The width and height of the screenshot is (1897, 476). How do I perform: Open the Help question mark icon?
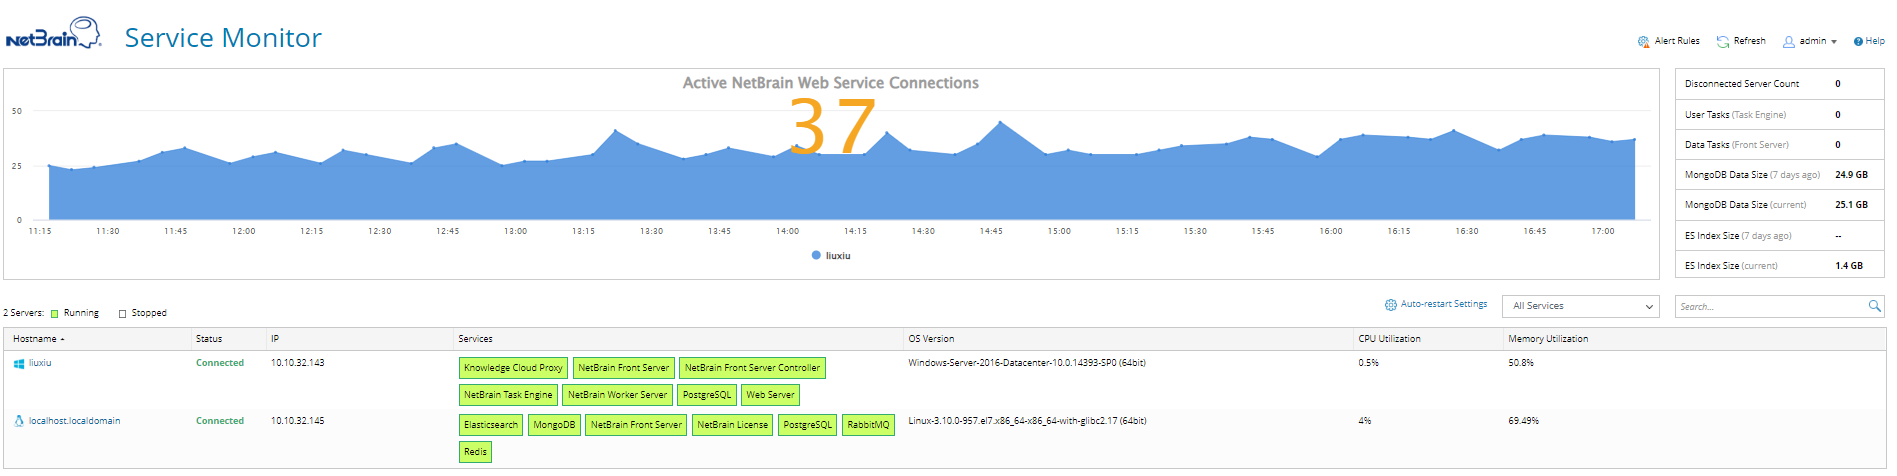1858,42
